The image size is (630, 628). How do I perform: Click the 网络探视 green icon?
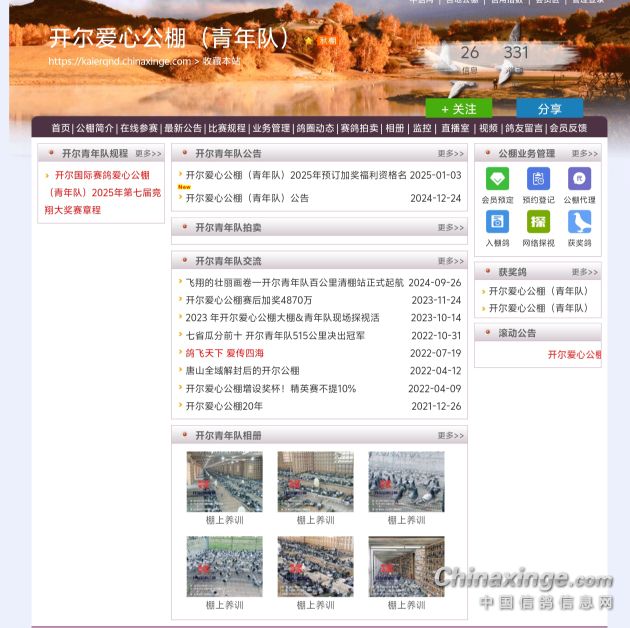click(x=538, y=222)
